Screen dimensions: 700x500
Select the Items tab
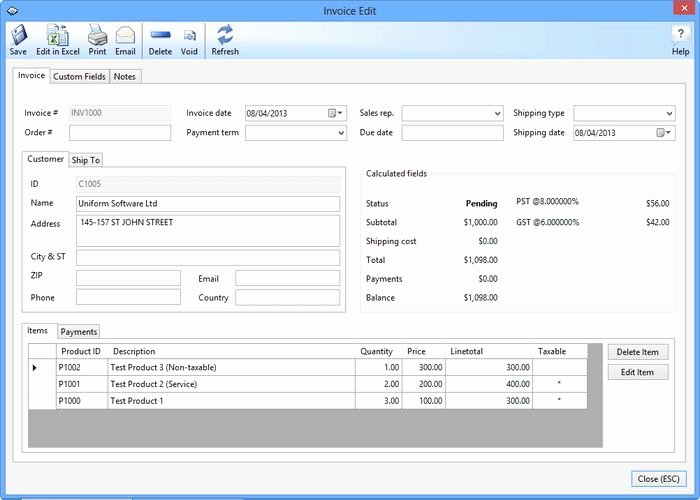(x=38, y=330)
